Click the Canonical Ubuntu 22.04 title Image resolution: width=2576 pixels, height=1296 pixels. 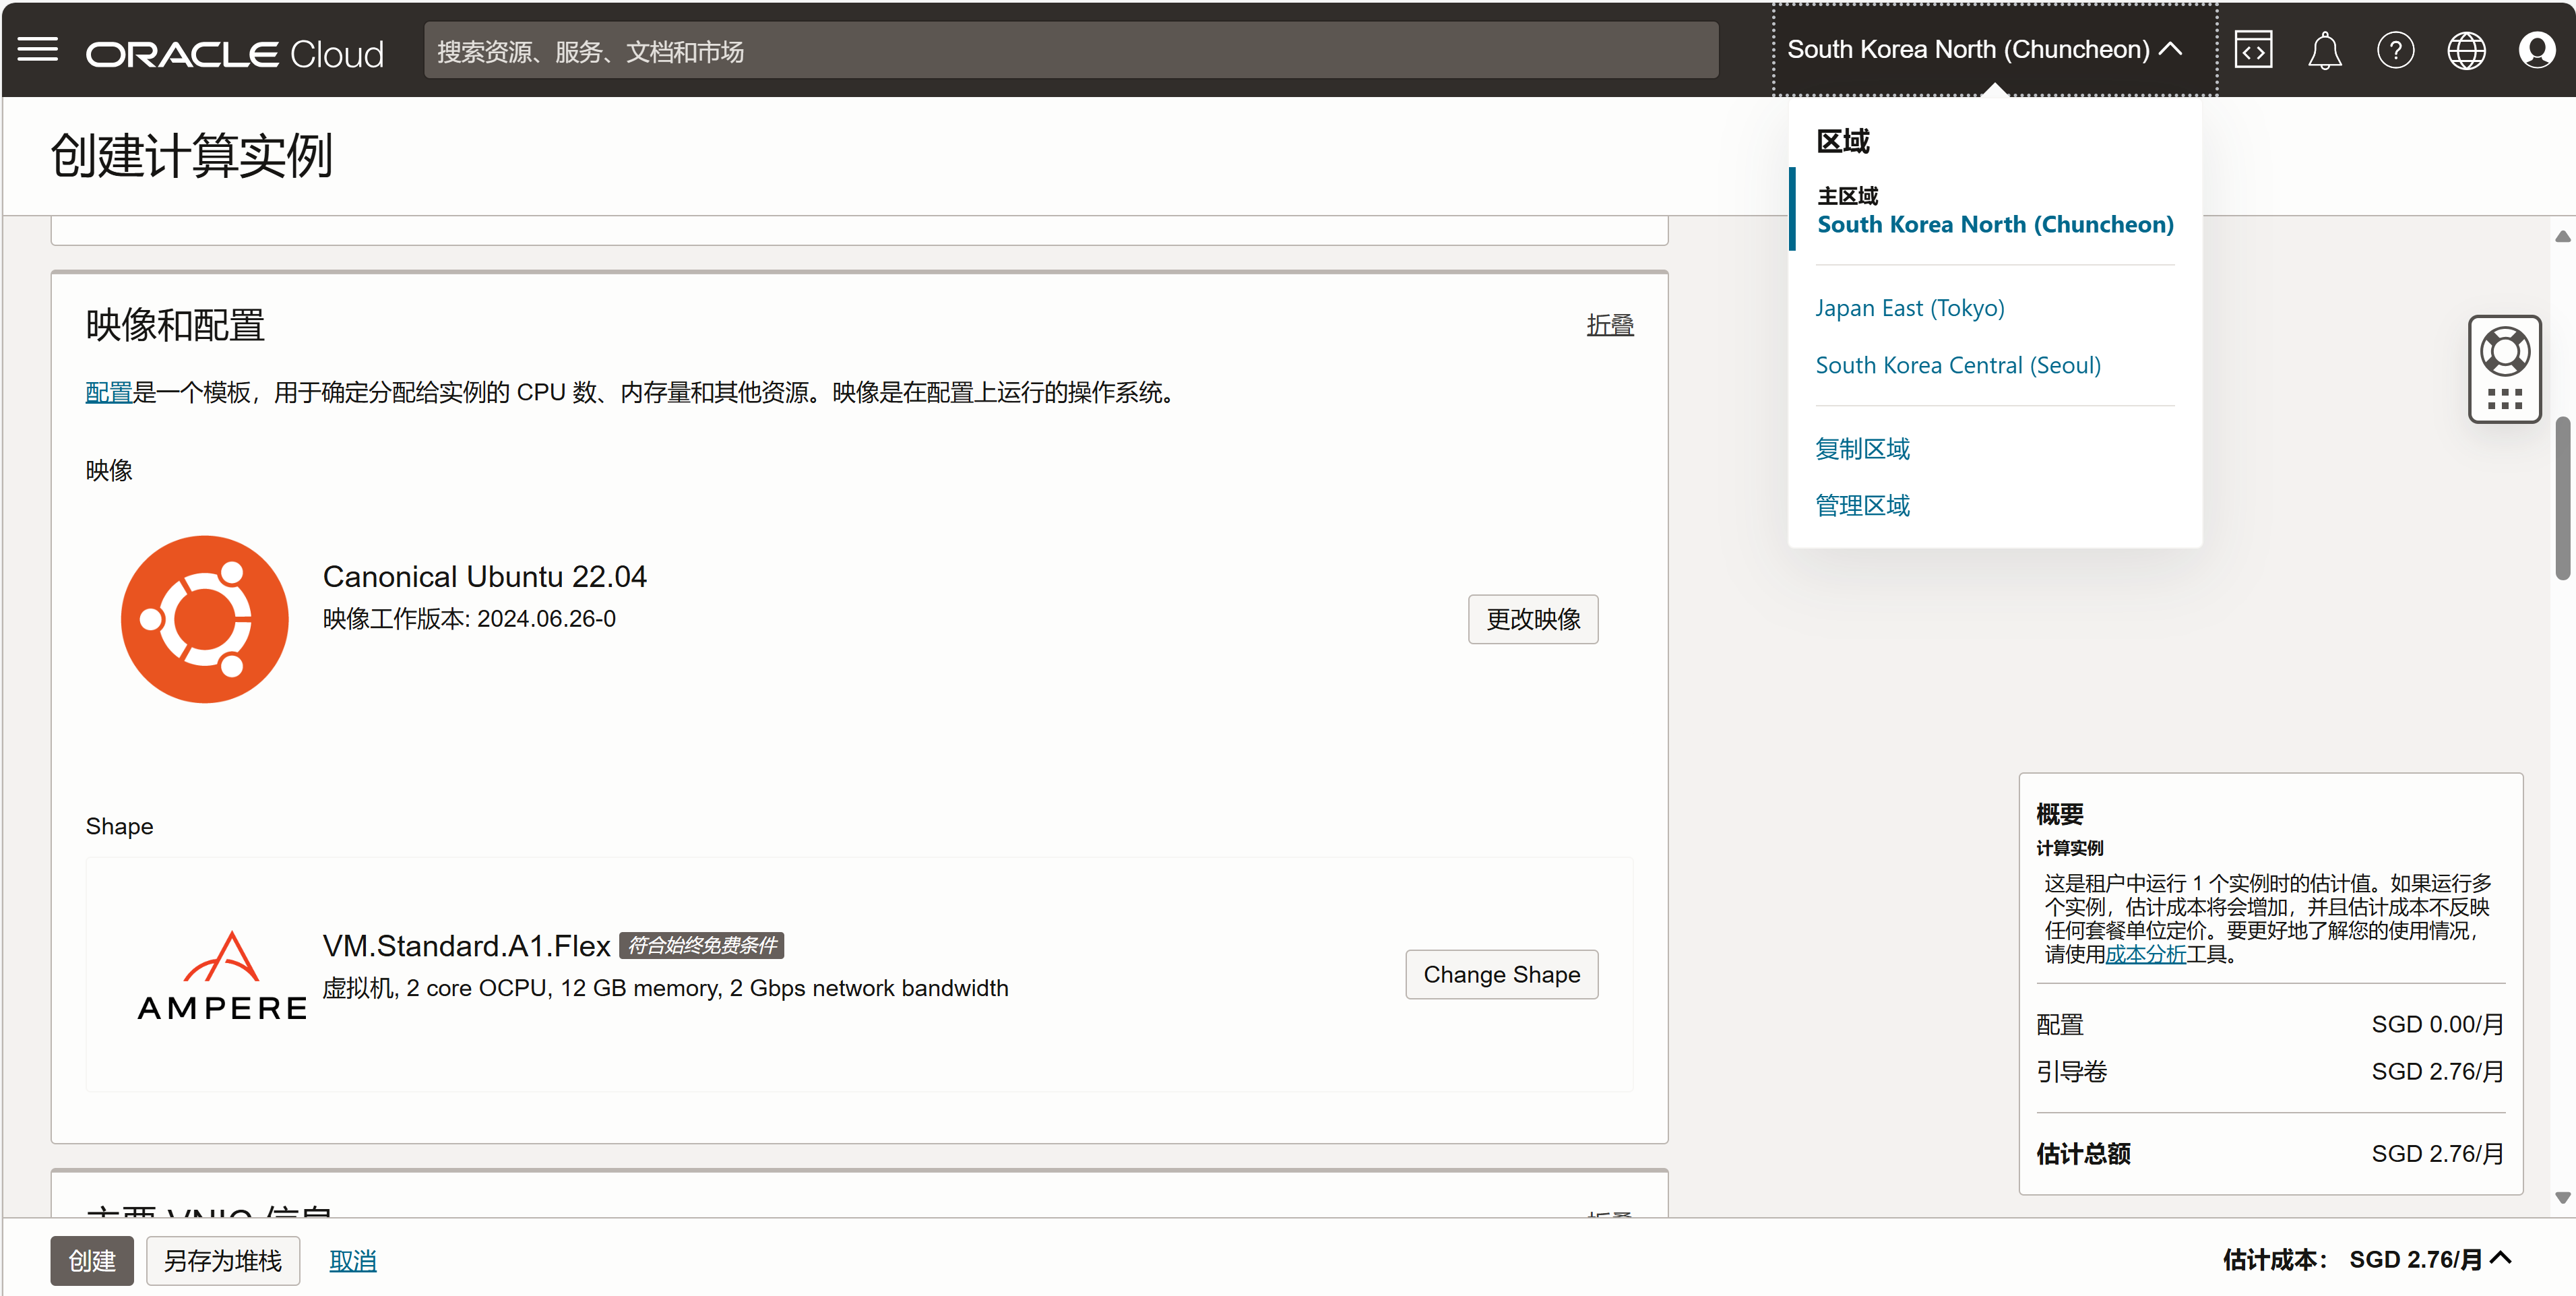(484, 576)
